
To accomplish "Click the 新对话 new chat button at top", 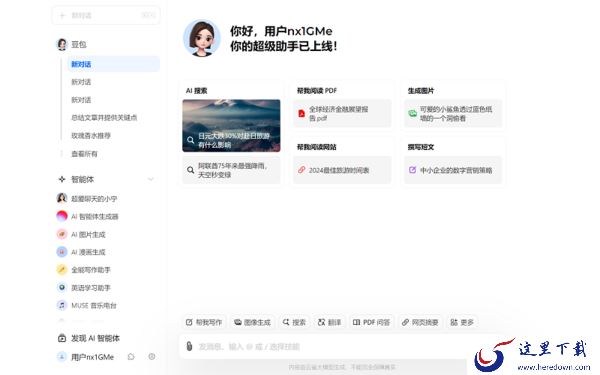I will coord(106,16).
